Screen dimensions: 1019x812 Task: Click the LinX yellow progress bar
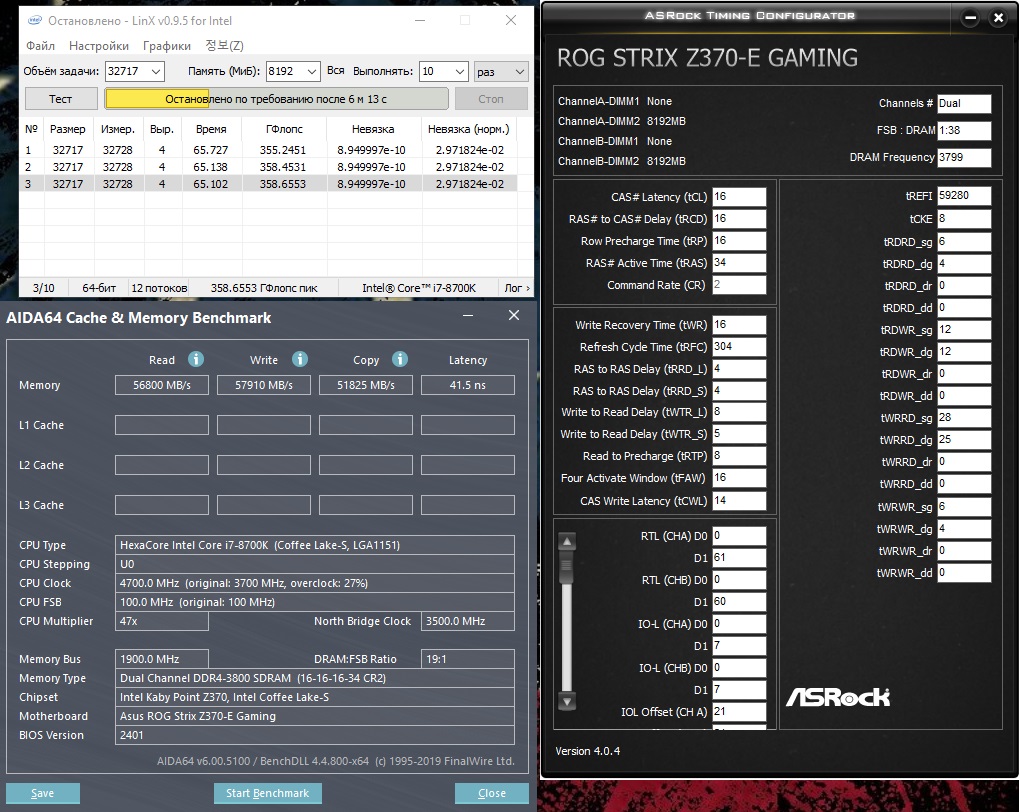click(276, 99)
